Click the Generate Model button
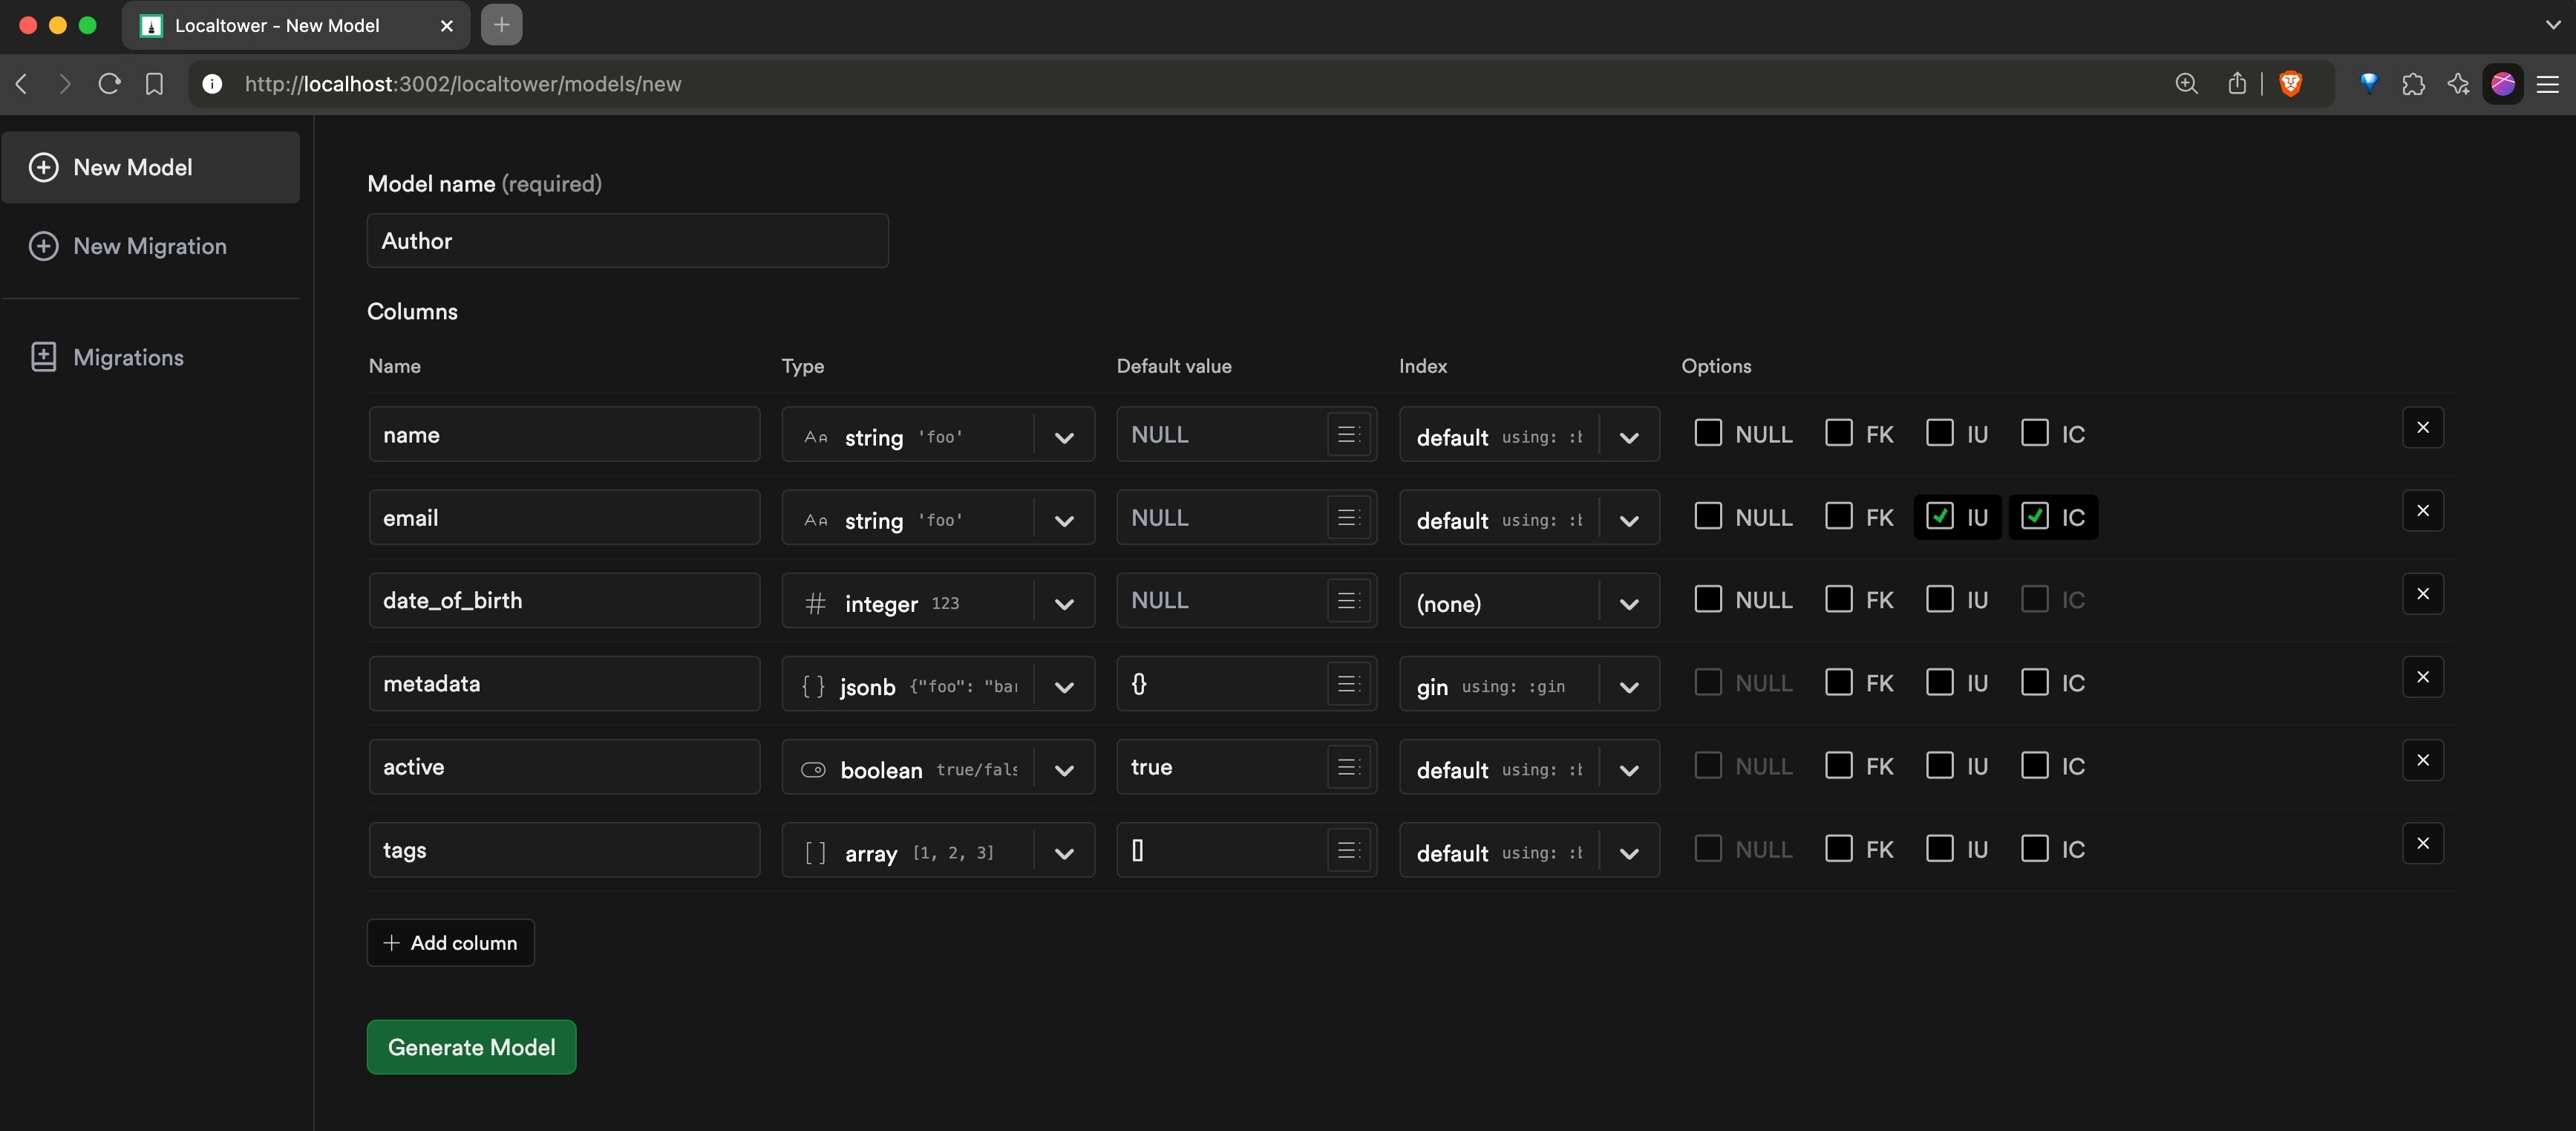 [x=471, y=1047]
